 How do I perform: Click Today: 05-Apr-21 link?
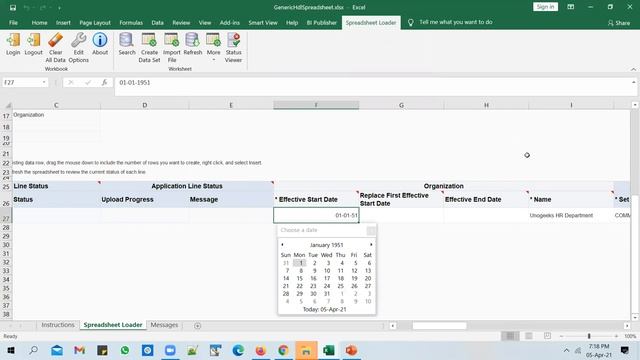[x=324, y=309]
